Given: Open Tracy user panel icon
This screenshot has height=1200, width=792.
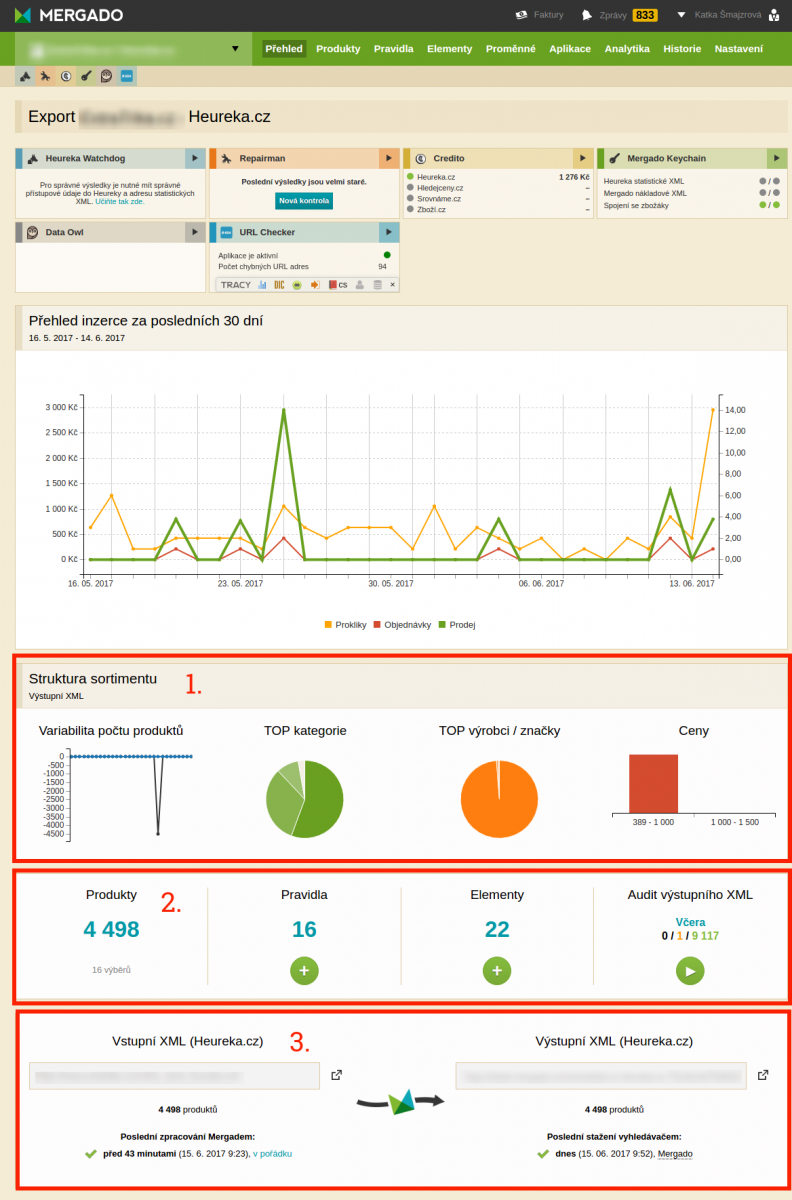Looking at the screenshot, I should (x=359, y=285).
